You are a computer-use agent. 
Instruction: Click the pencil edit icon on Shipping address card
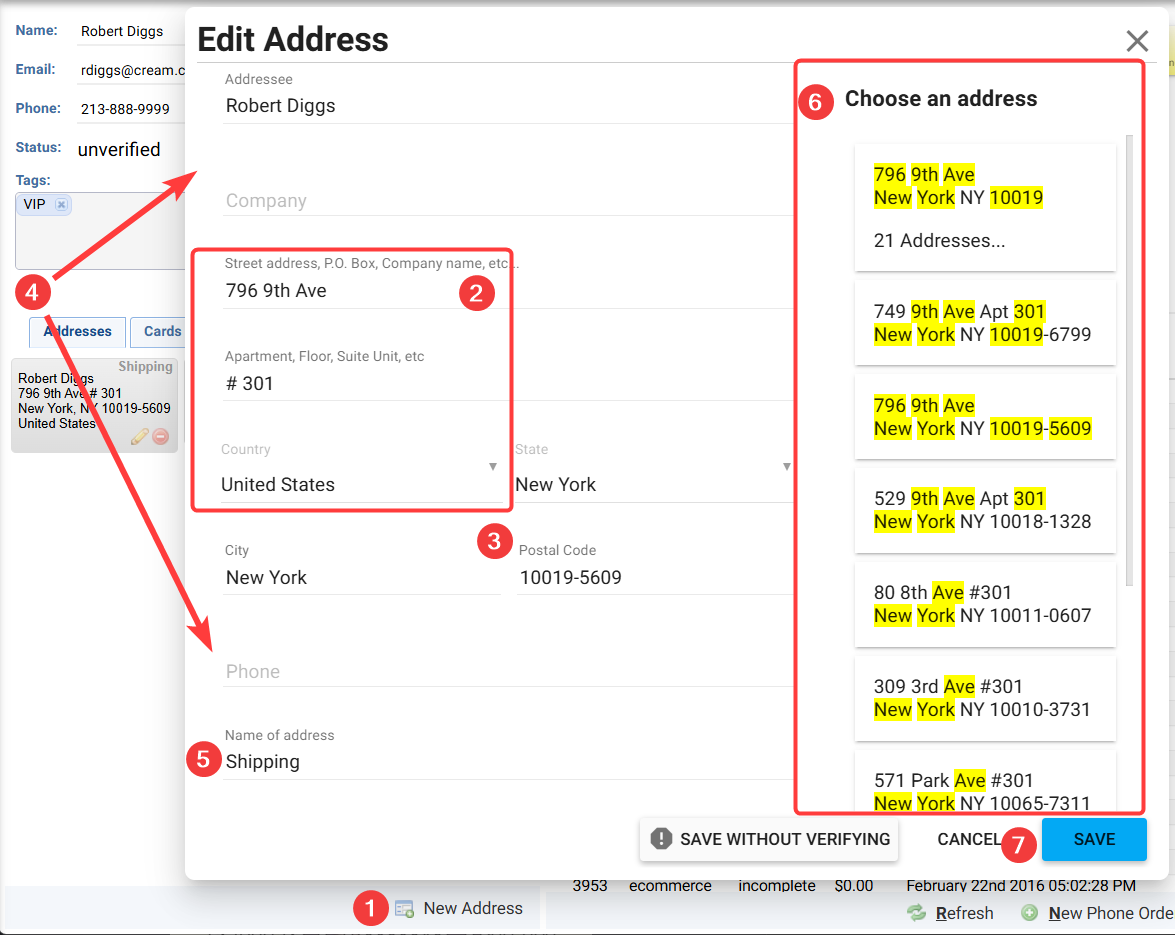tap(140, 437)
